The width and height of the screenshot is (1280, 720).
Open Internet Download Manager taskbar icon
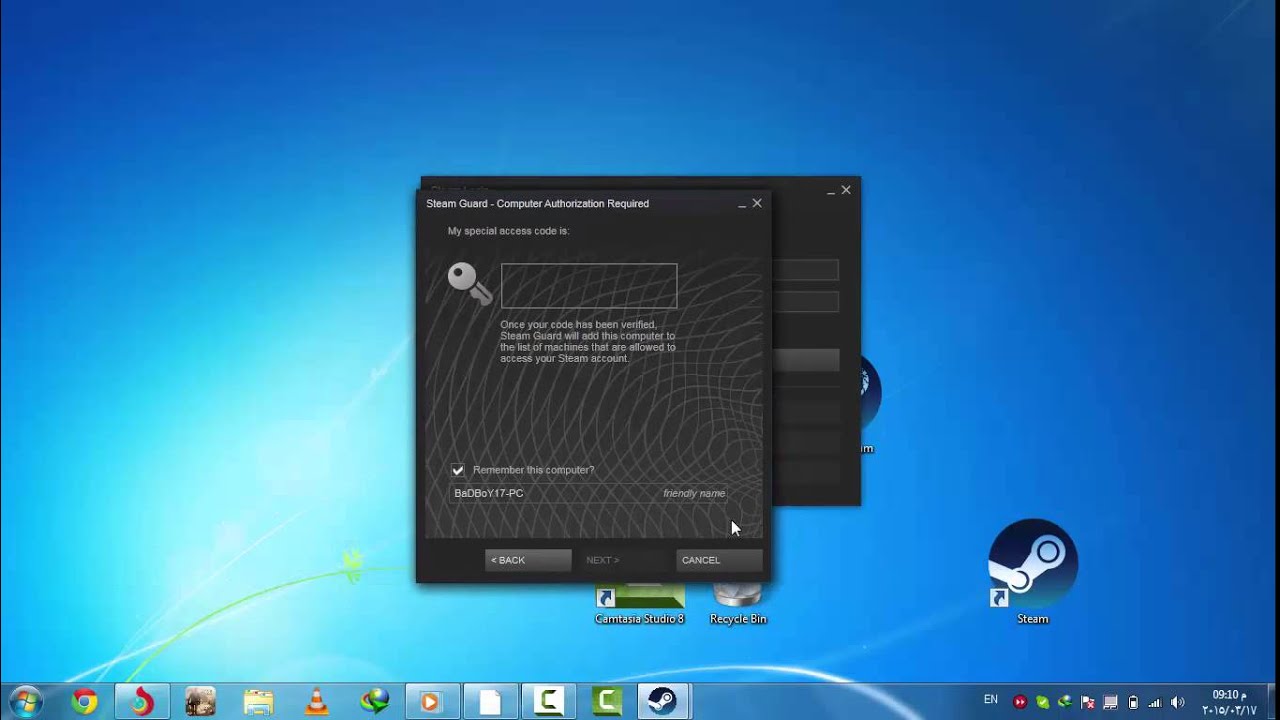374,702
